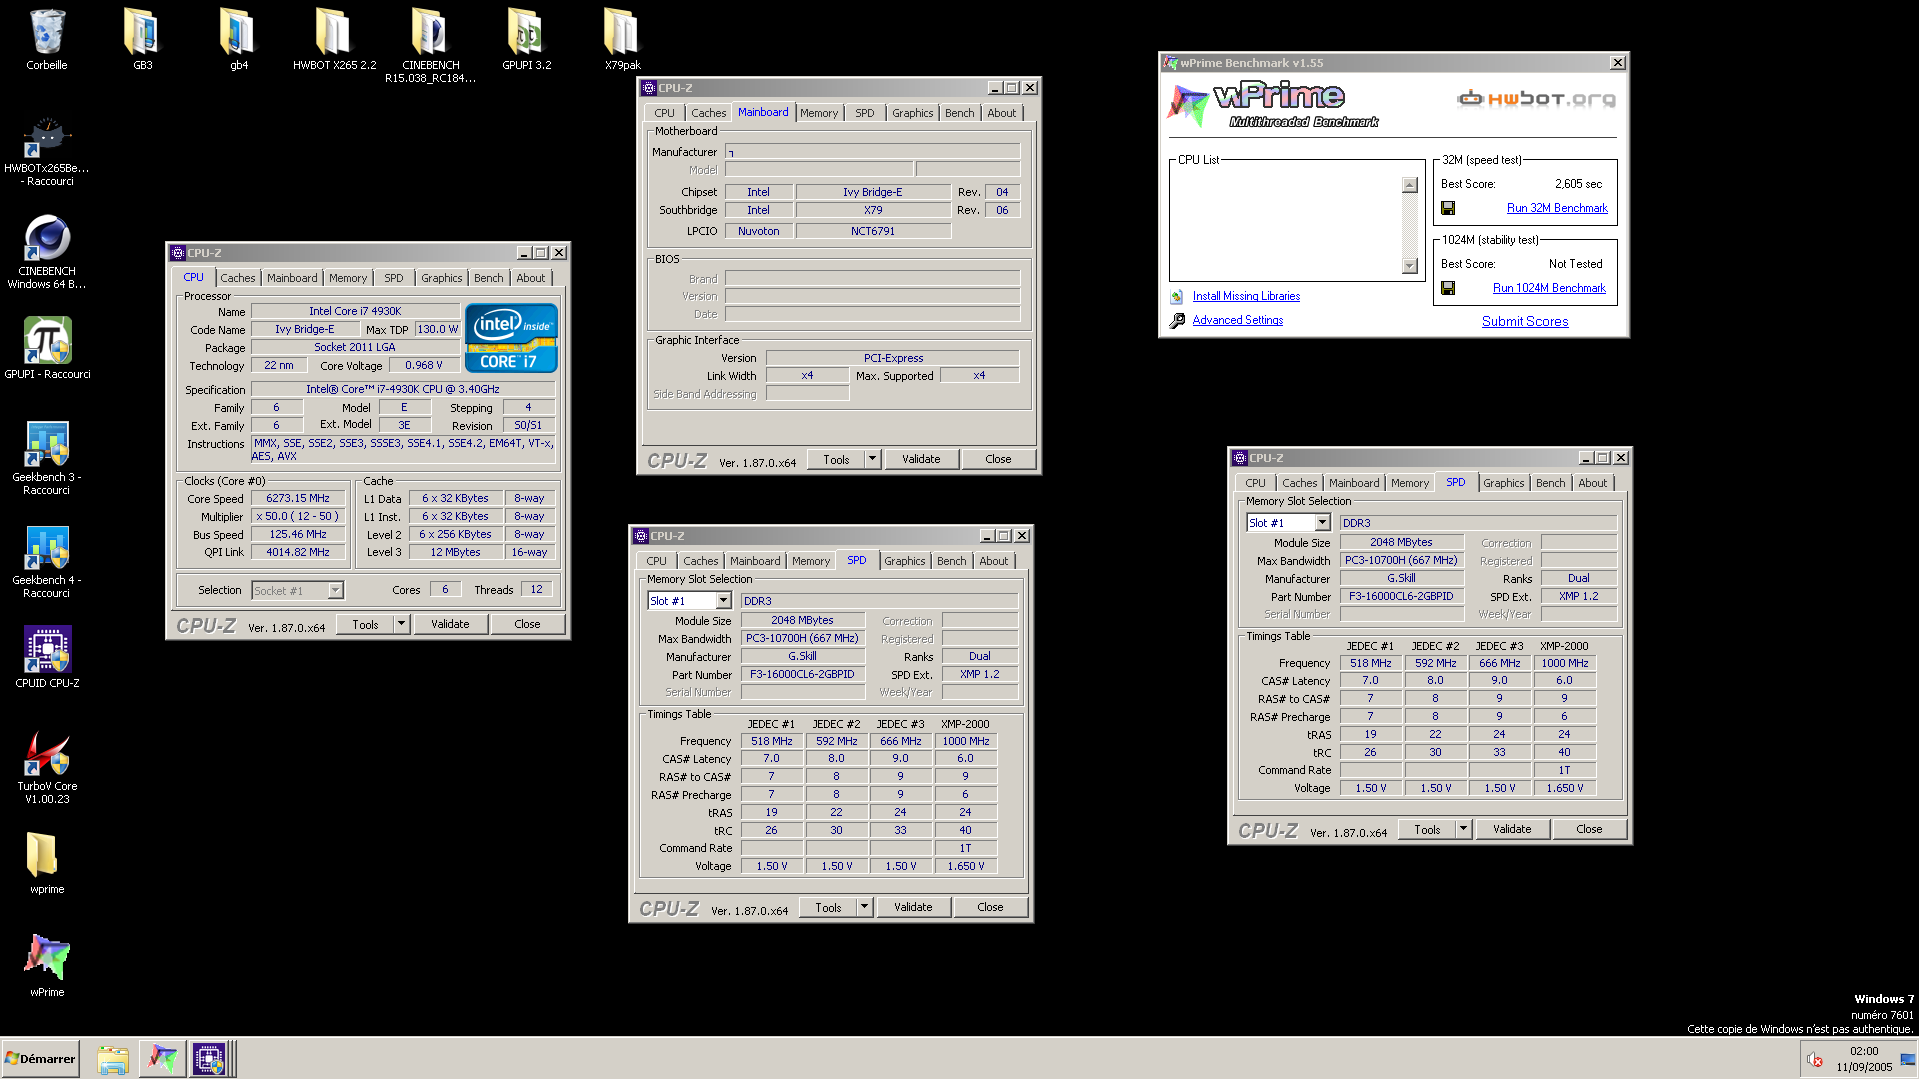The height and width of the screenshot is (1079, 1919).
Task: Launch HWBOTx265Benchmark shortcut icon
Action: tap(47, 137)
